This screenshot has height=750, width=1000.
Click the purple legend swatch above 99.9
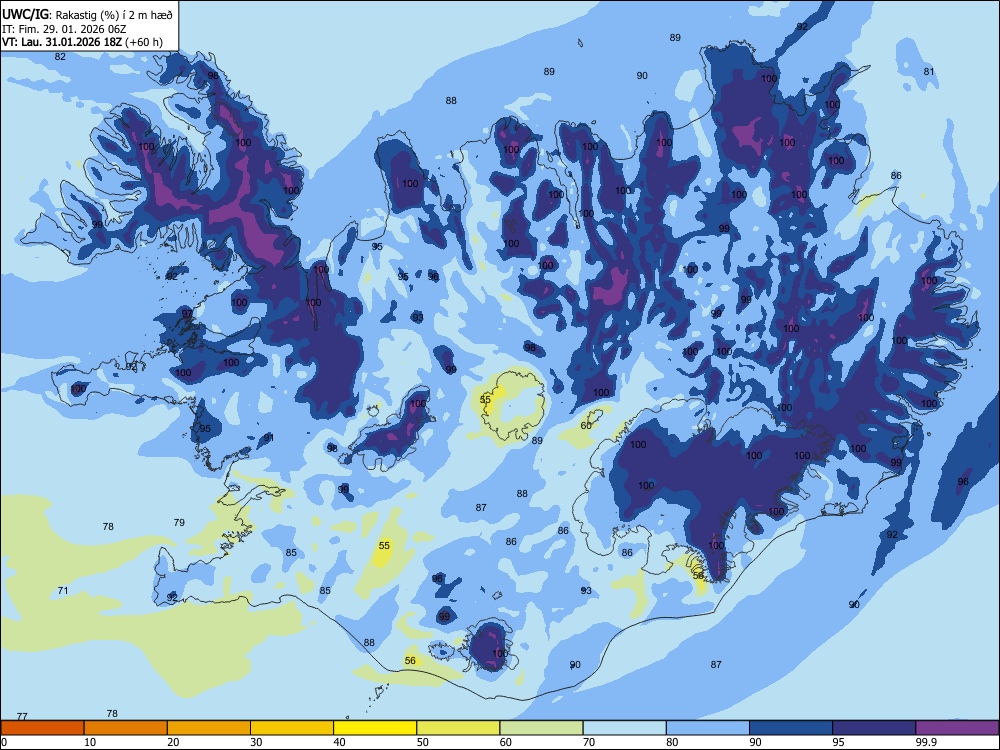957,728
